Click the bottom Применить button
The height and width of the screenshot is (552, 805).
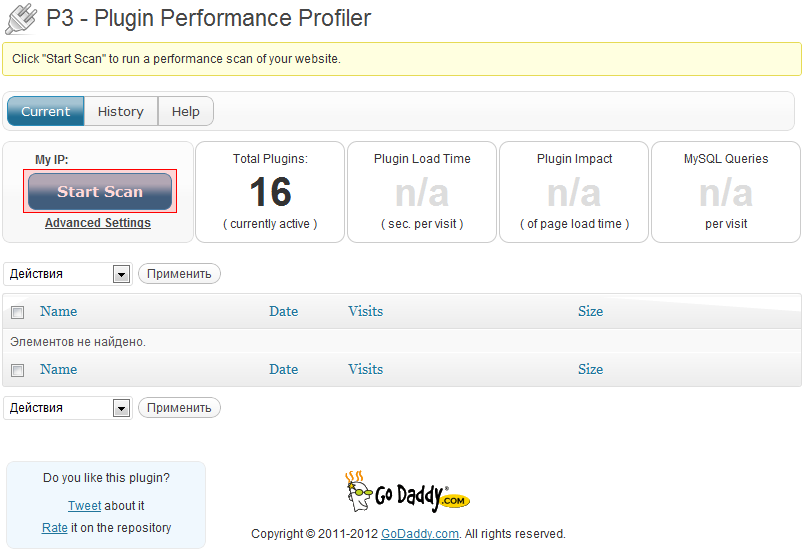point(179,408)
